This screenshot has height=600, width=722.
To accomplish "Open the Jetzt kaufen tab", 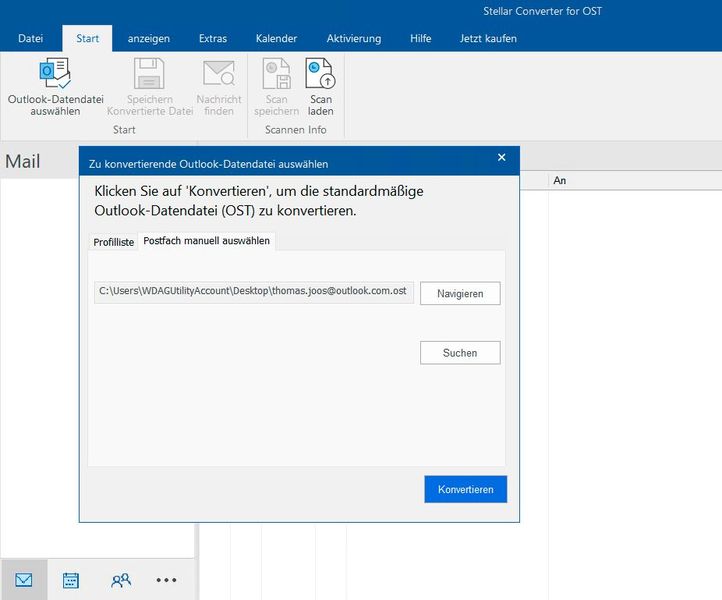I will pyautogui.click(x=488, y=38).
